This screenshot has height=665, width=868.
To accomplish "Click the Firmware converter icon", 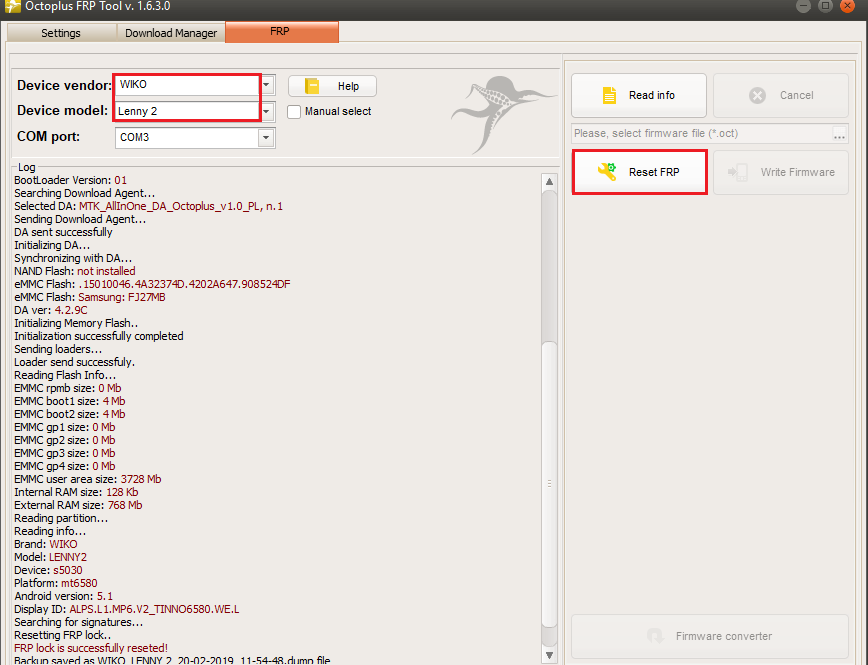I will point(655,636).
